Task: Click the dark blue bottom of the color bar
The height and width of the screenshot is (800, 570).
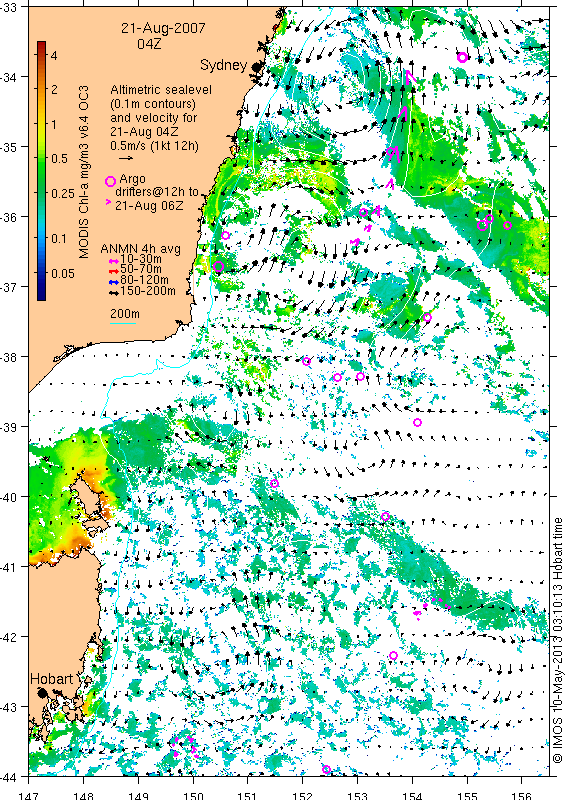Action: coord(41,295)
